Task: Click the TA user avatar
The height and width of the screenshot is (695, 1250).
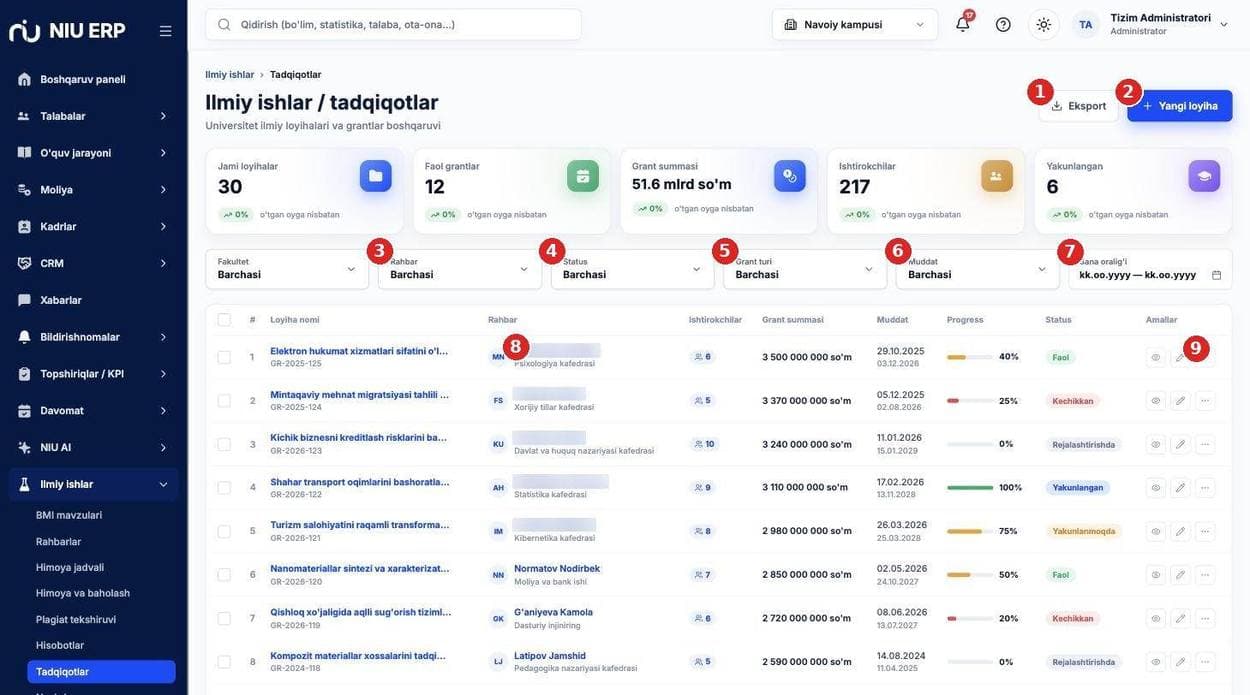Action: click(x=1086, y=24)
